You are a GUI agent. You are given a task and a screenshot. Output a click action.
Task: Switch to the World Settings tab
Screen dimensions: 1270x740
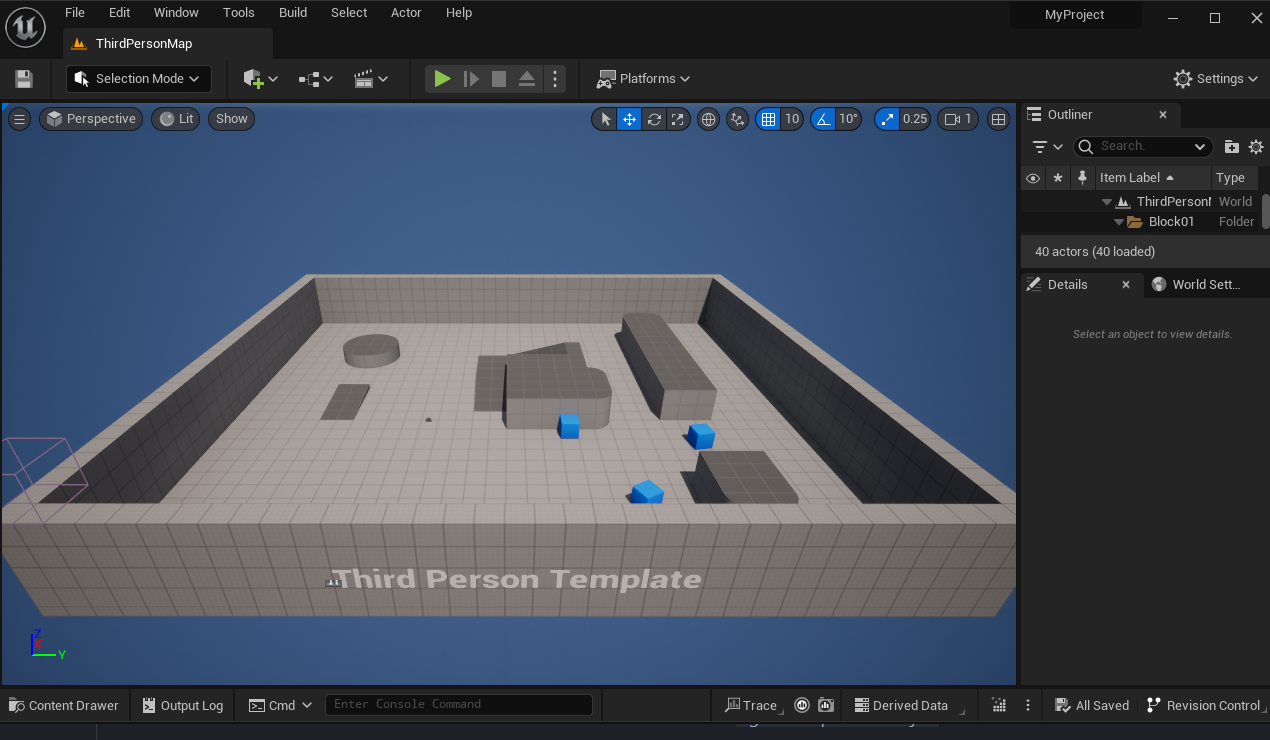1196,285
